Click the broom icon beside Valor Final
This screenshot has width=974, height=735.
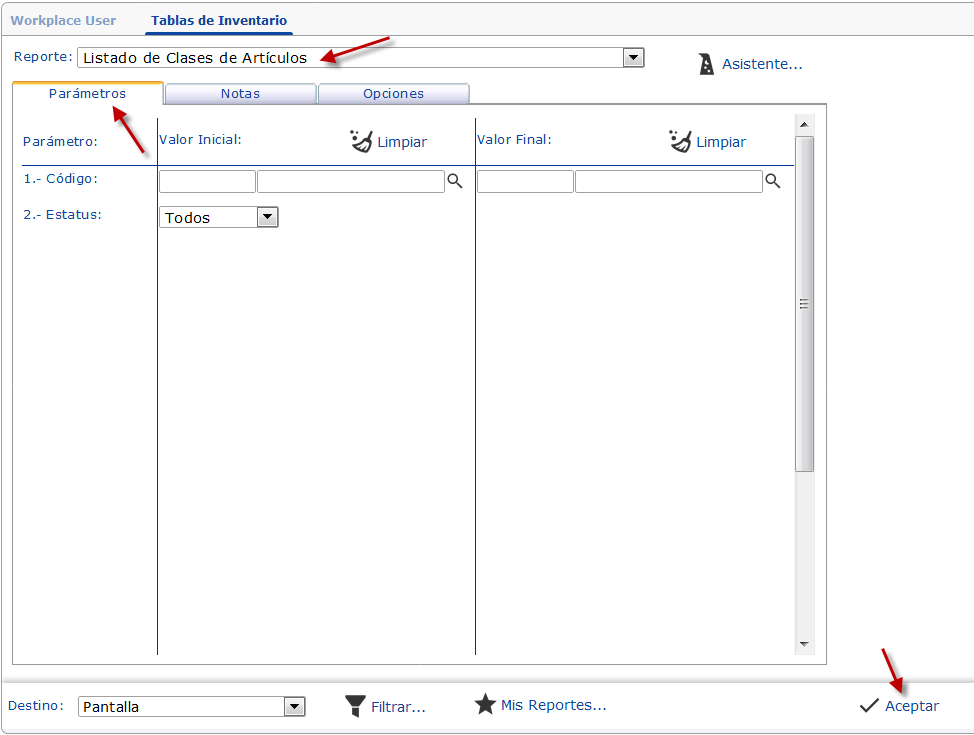[x=680, y=141]
